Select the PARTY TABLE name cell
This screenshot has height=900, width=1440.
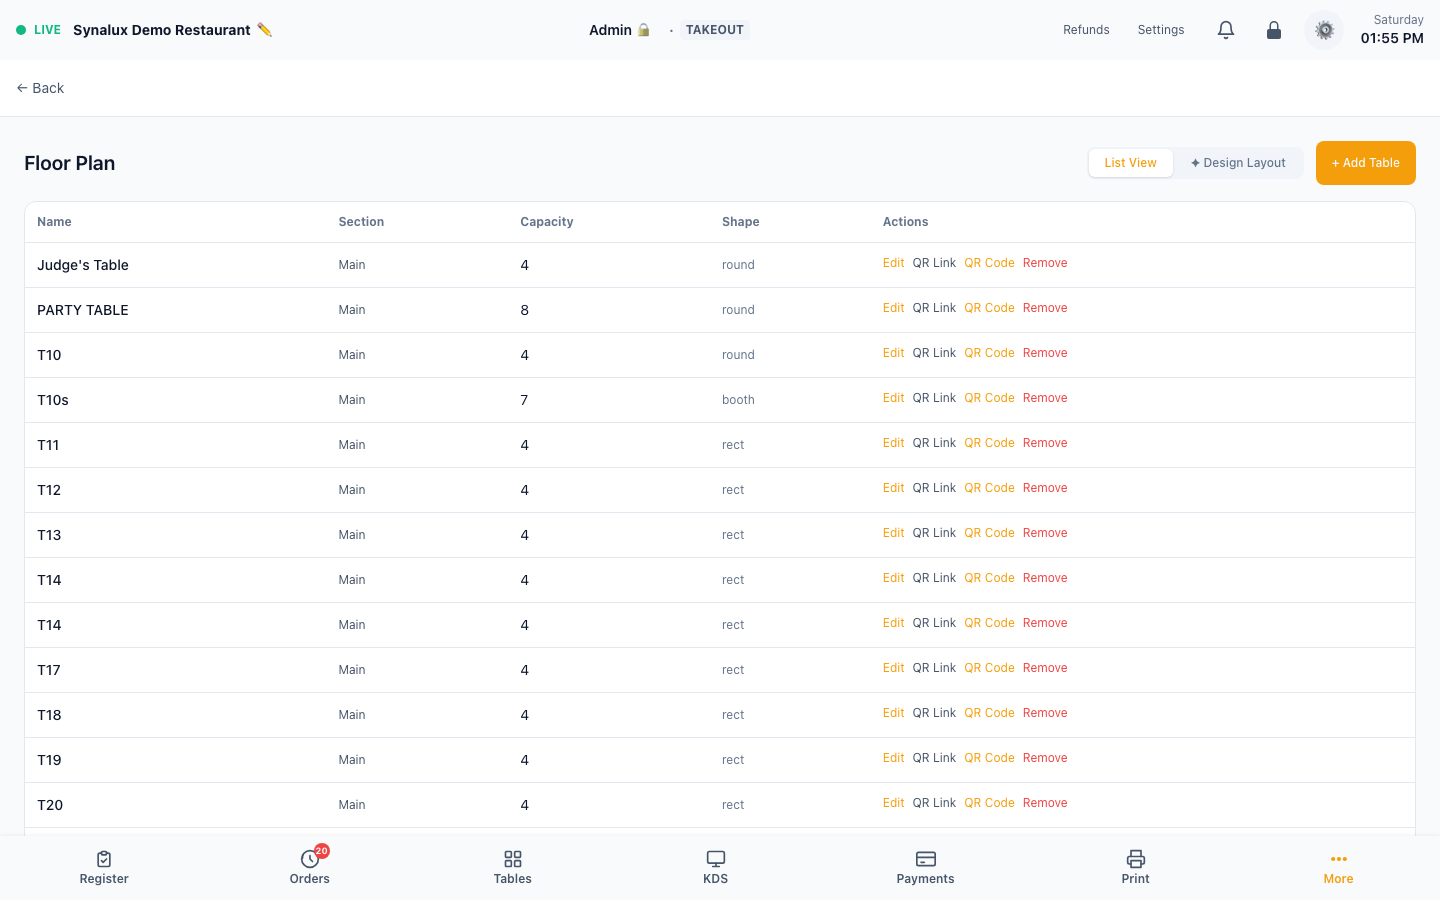(x=83, y=310)
